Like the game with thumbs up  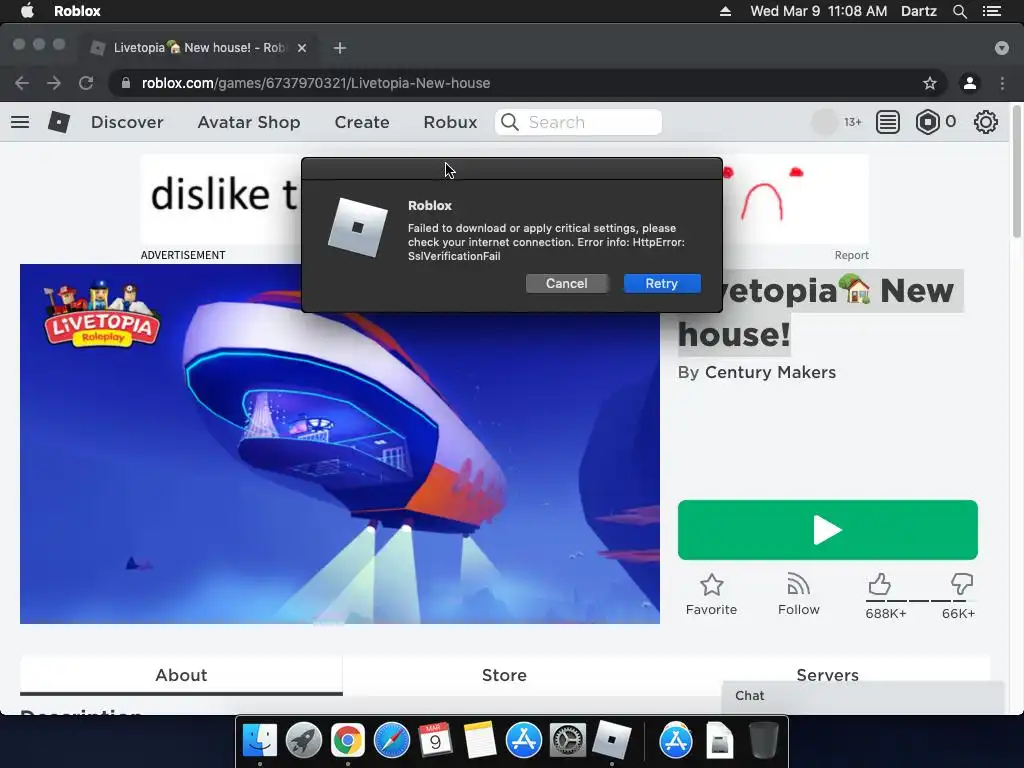coord(880,584)
